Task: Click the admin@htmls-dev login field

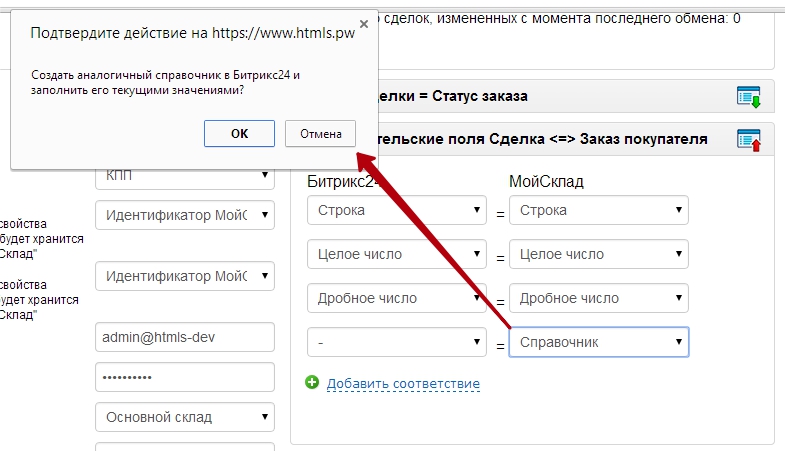Action: [184, 337]
